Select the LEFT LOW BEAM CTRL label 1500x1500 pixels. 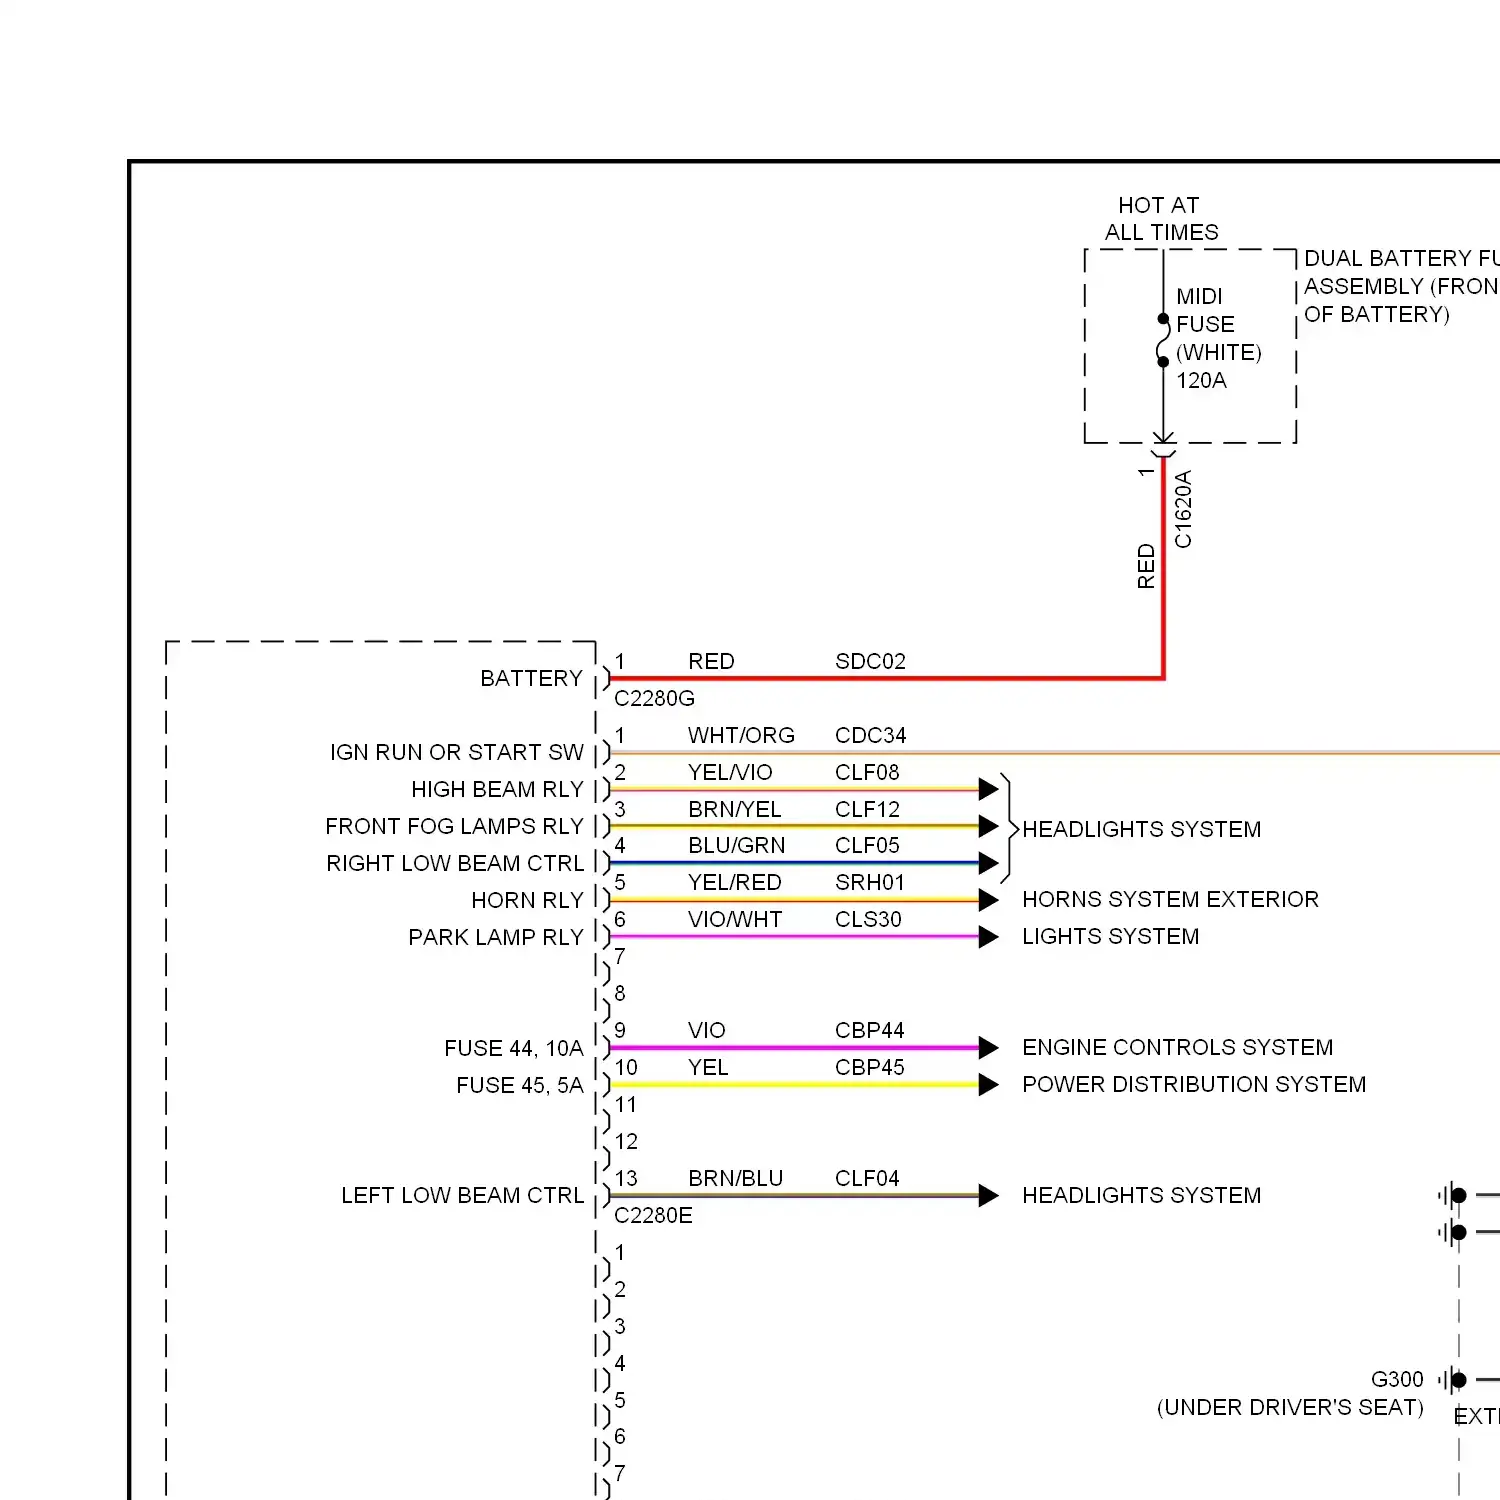462,1195
